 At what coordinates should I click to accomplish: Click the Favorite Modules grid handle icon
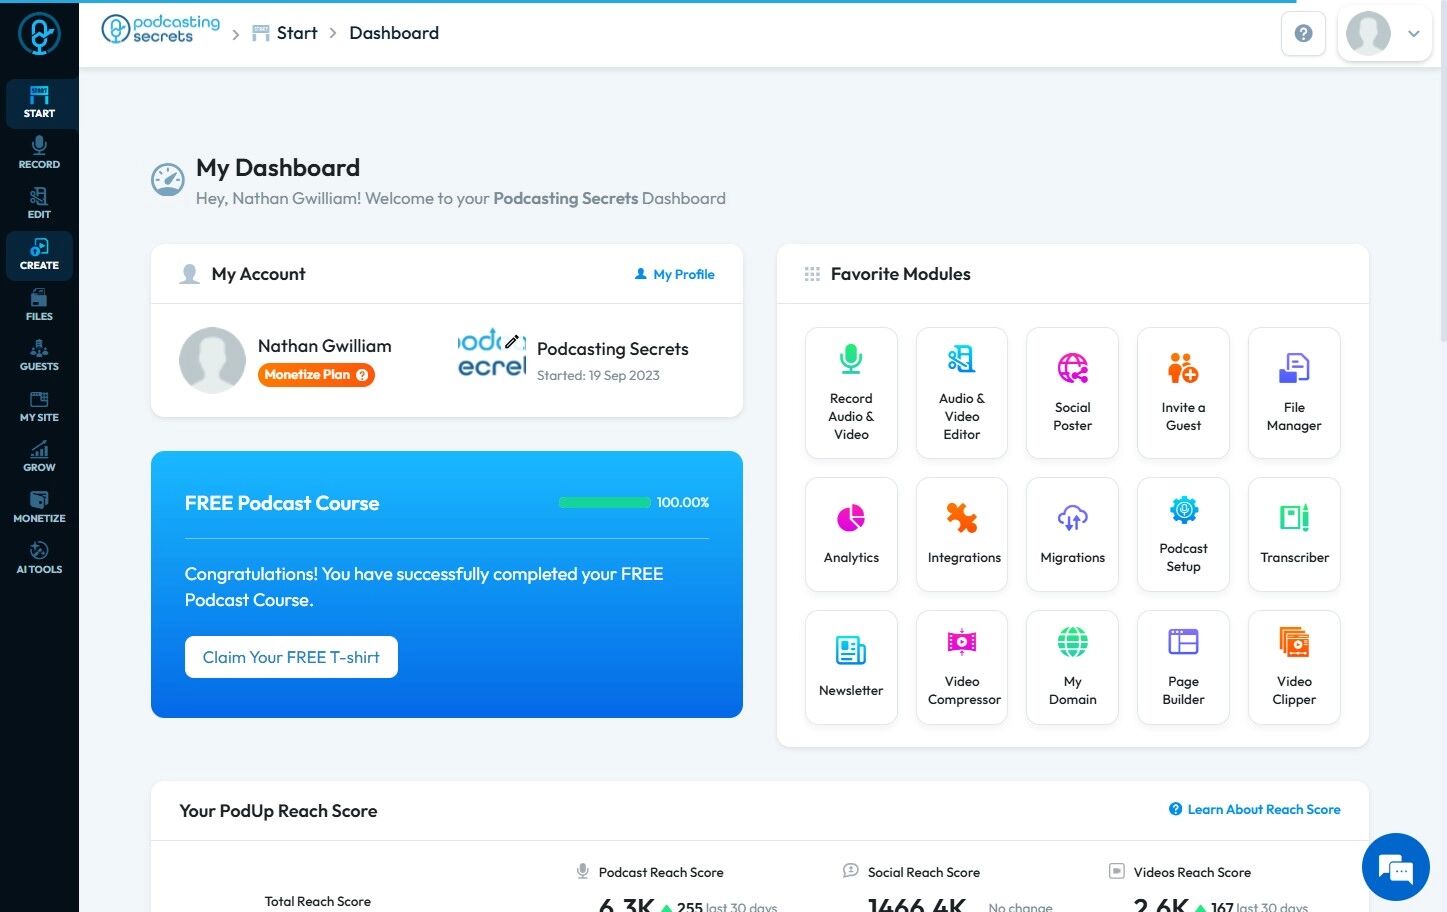[x=812, y=274]
